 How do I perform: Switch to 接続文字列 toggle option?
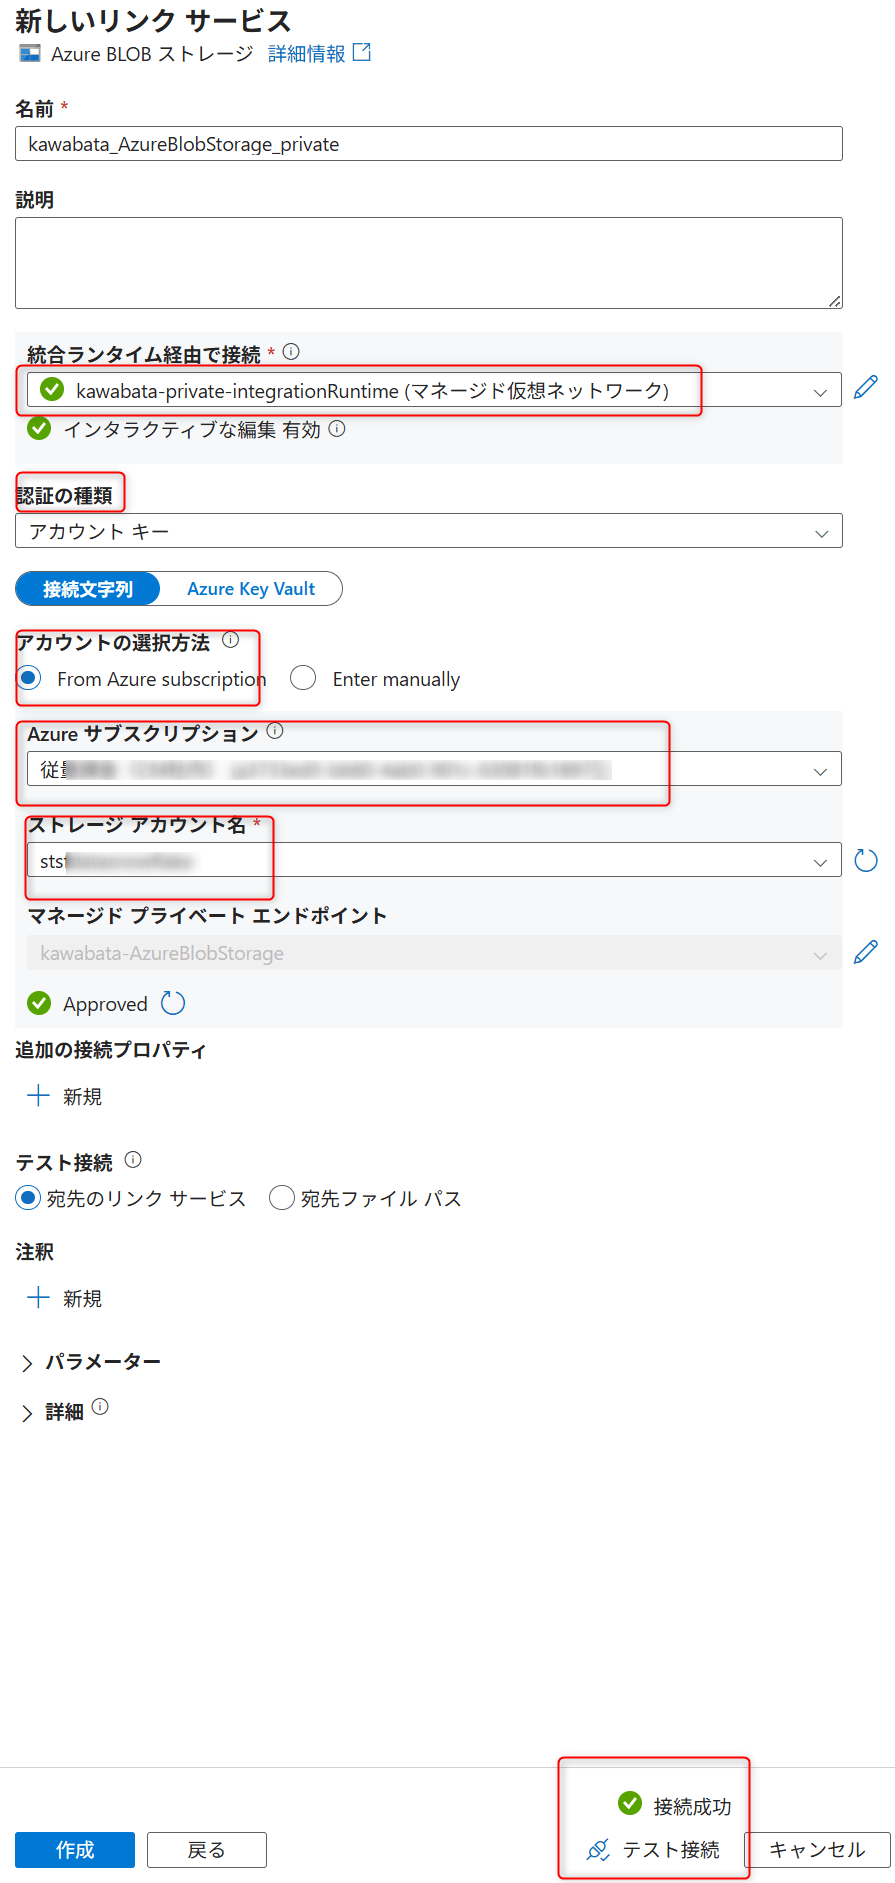pos(88,589)
